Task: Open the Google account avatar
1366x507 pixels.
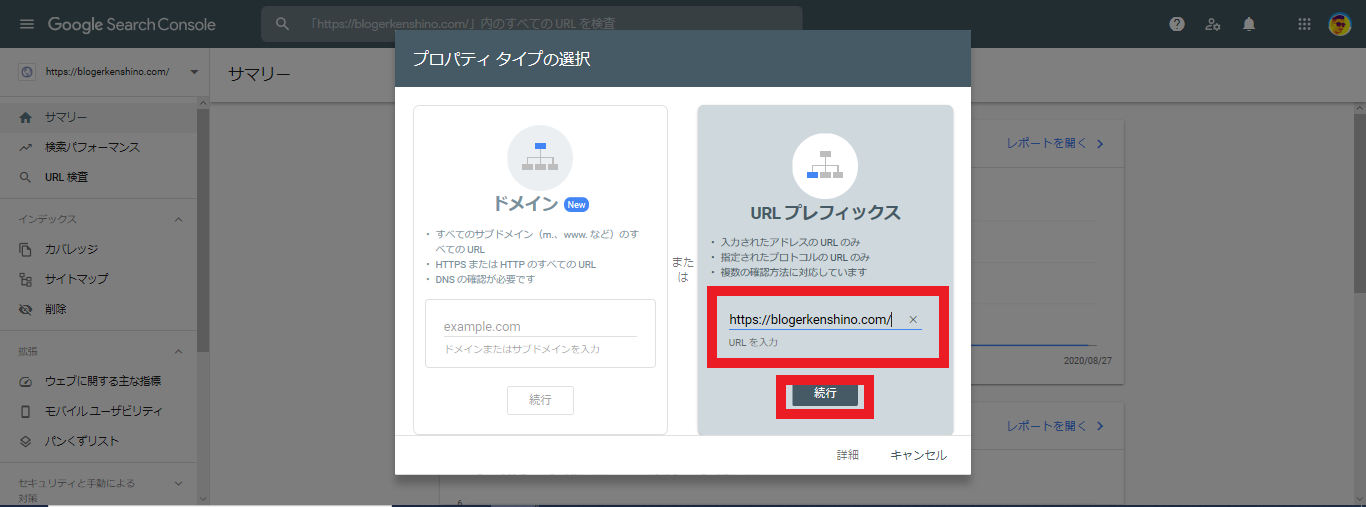Action: [x=1340, y=24]
